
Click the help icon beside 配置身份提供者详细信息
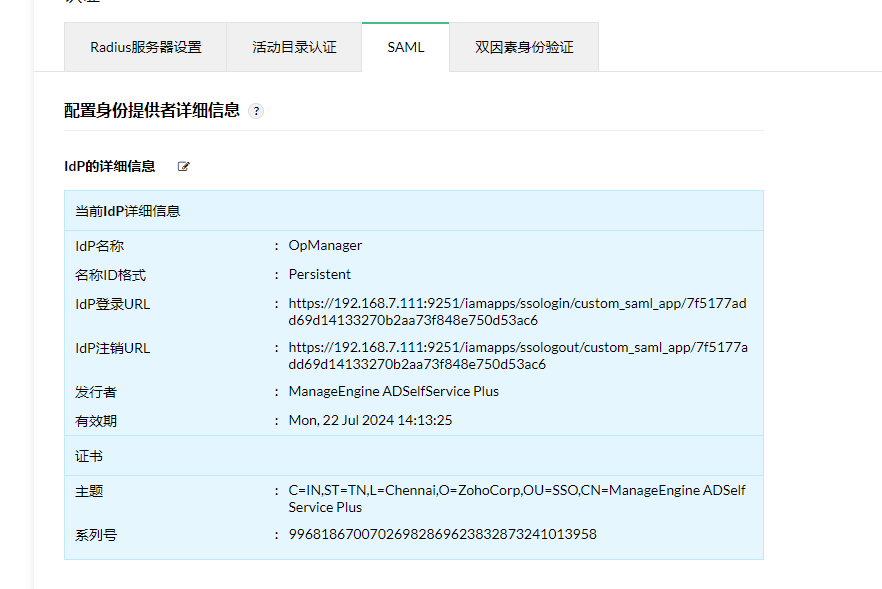point(256,111)
